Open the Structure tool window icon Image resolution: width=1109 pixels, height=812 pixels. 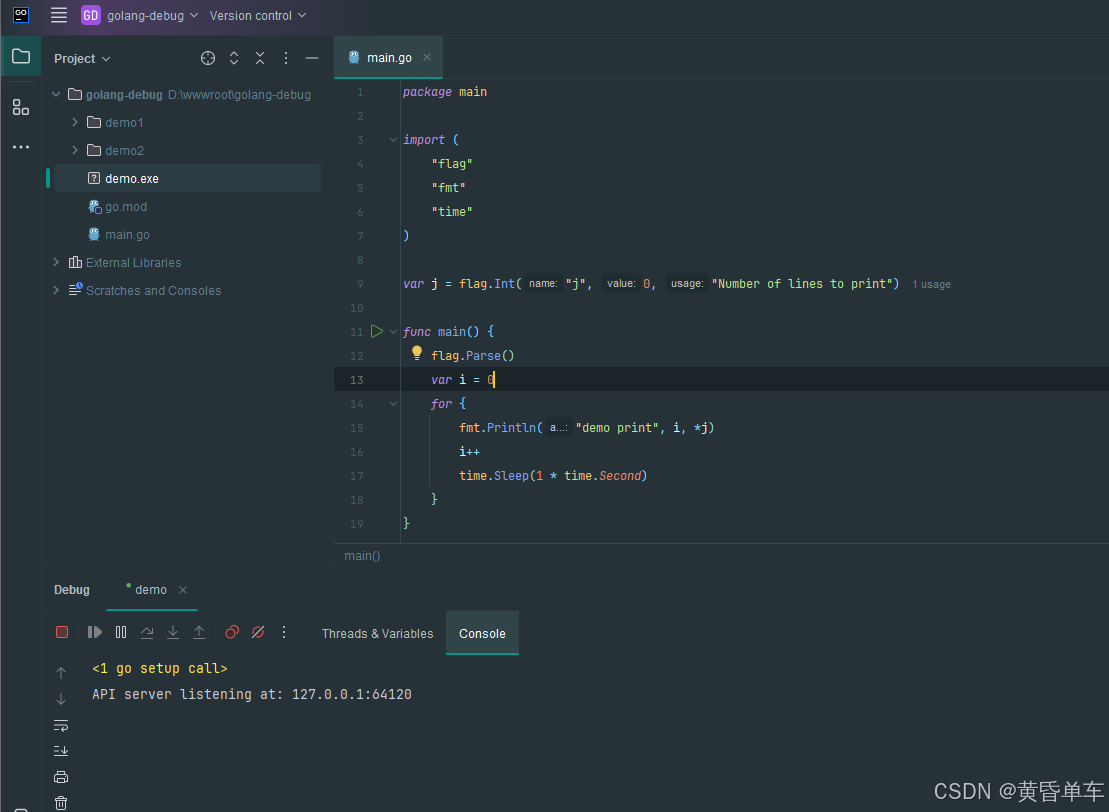[21, 107]
